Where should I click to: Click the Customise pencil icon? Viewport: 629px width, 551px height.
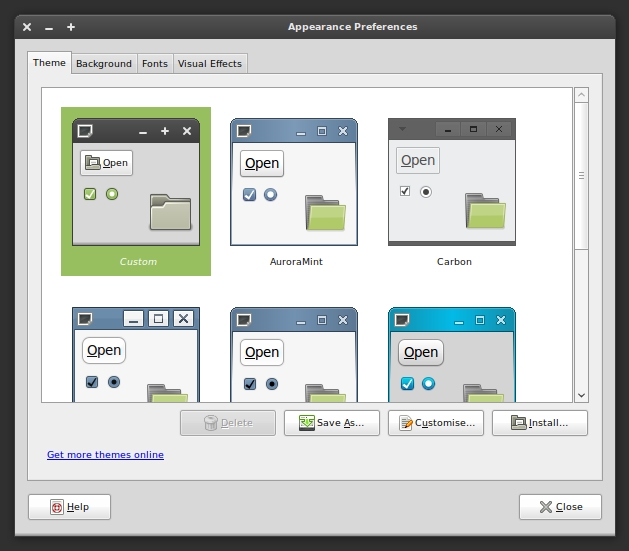tap(406, 423)
